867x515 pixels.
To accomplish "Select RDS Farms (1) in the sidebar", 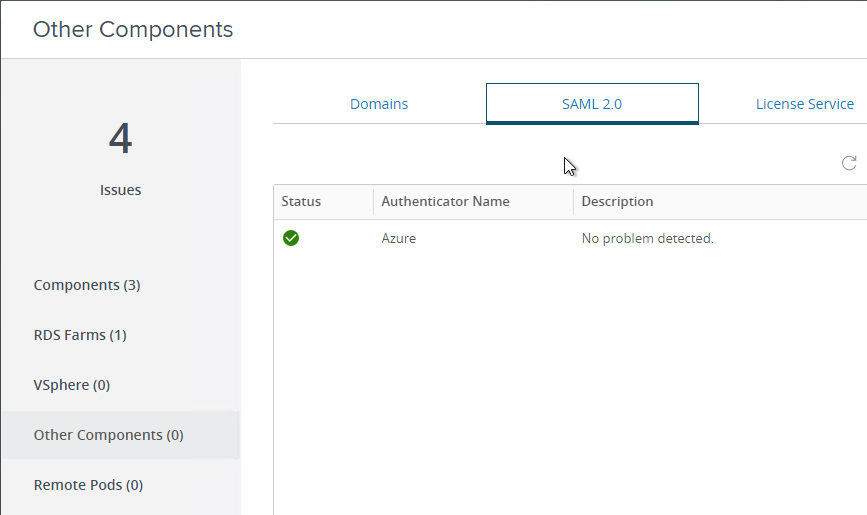I will pos(80,335).
